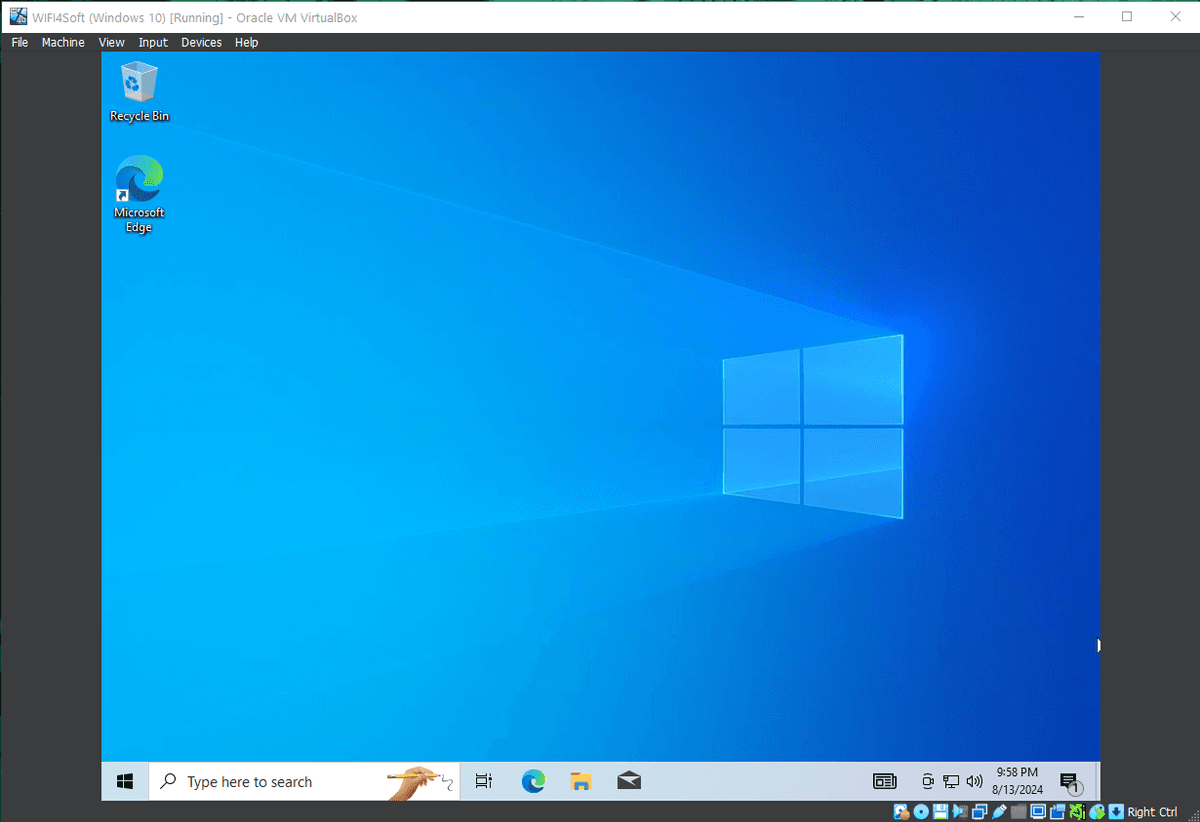Open Task View in the guest taskbar
This screenshot has height=822, width=1200.
point(484,781)
